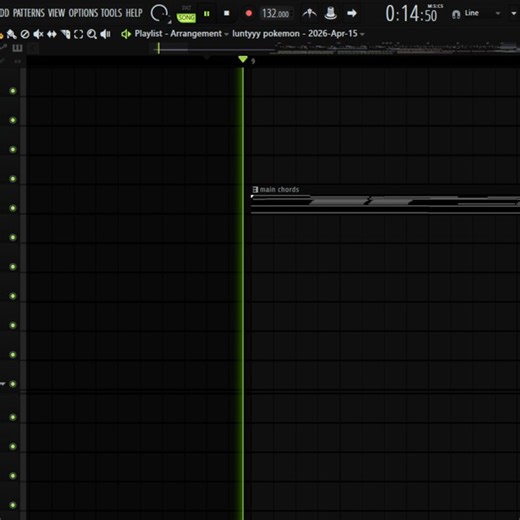Open the PATTERNS menu
The height and width of the screenshot is (520, 520).
point(29,13)
